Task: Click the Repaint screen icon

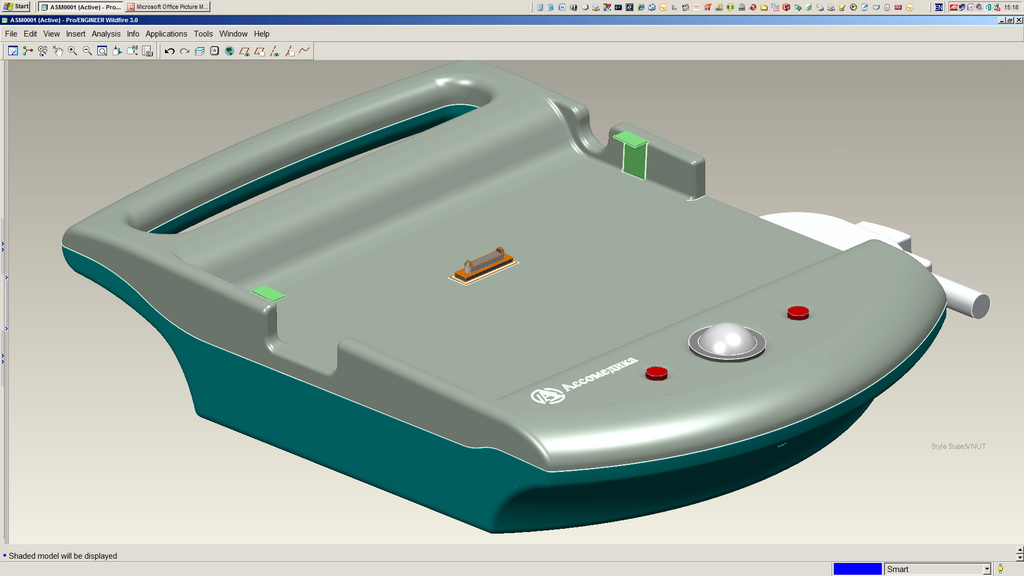Action: [13, 51]
